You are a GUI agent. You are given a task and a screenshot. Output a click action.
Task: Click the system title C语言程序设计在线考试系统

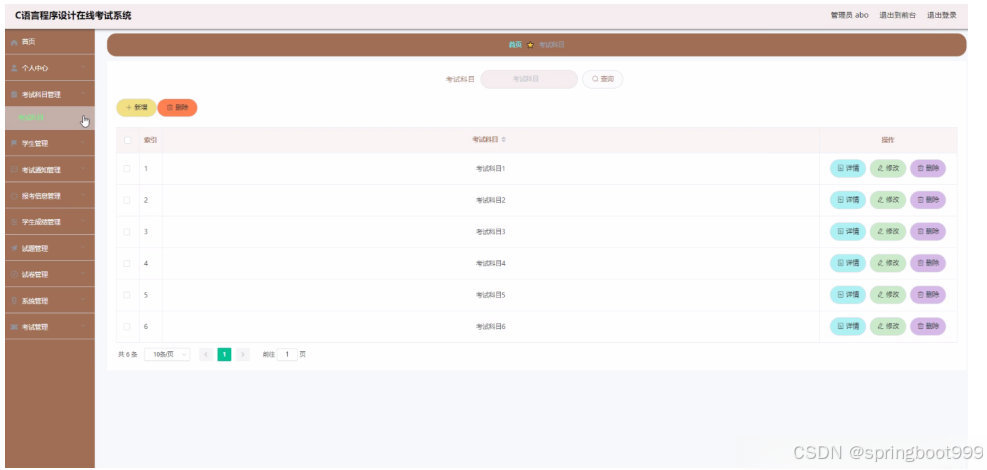click(73, 16)
